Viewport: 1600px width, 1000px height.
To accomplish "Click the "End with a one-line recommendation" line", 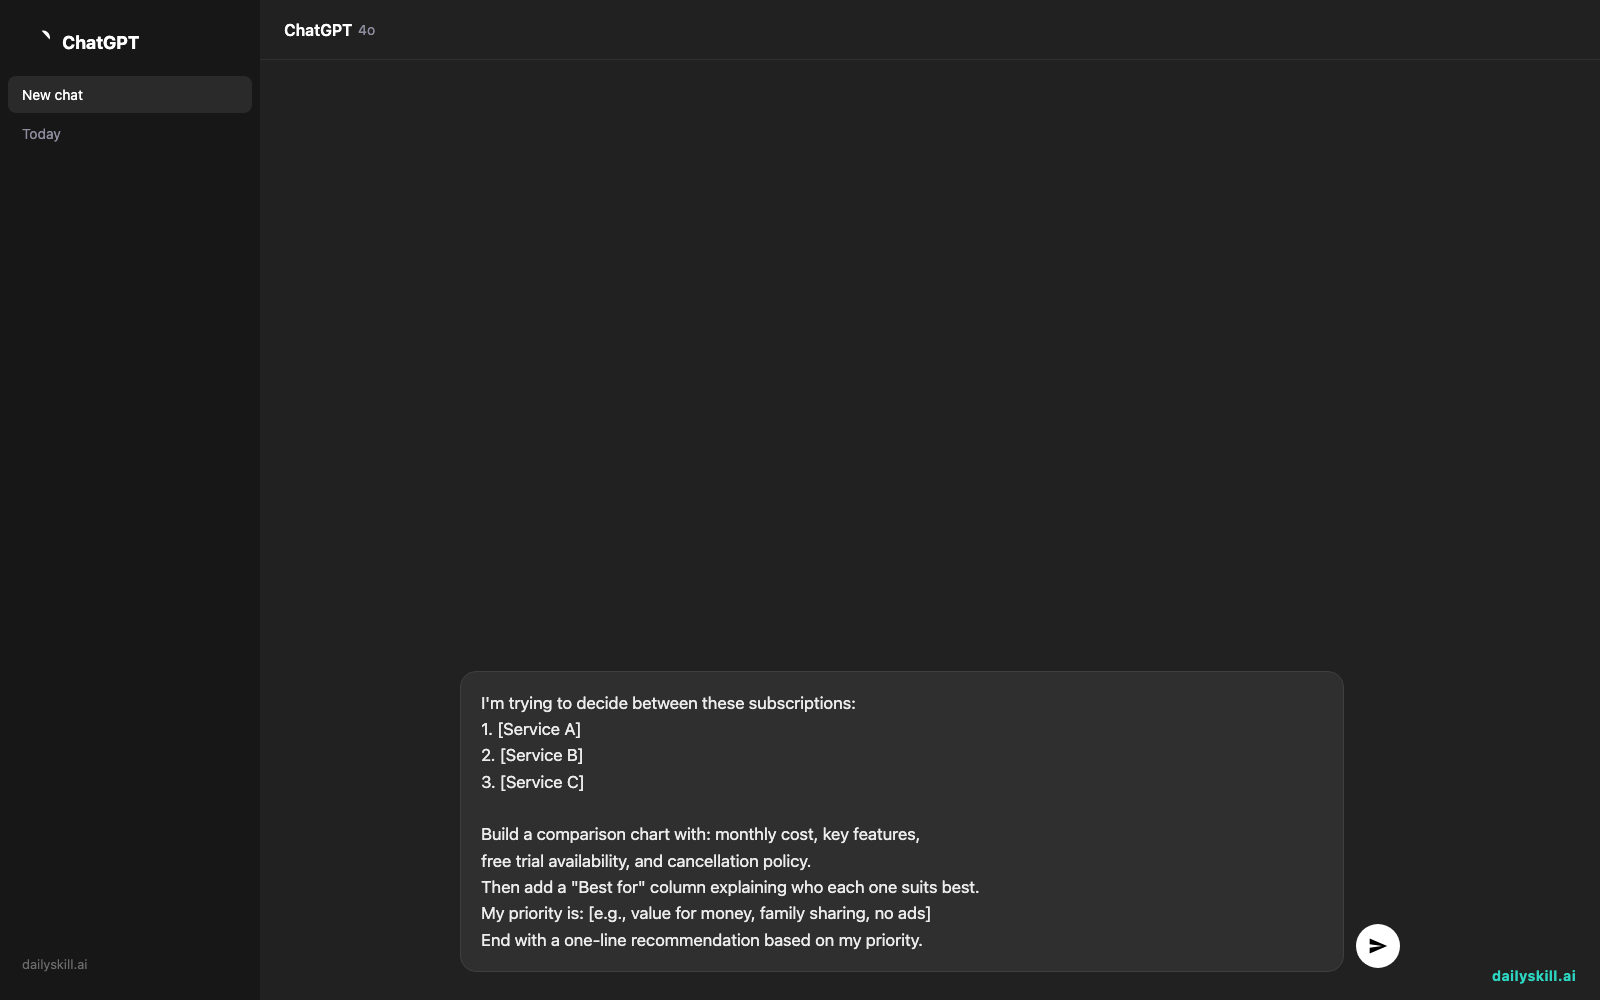I will (702, 940).
